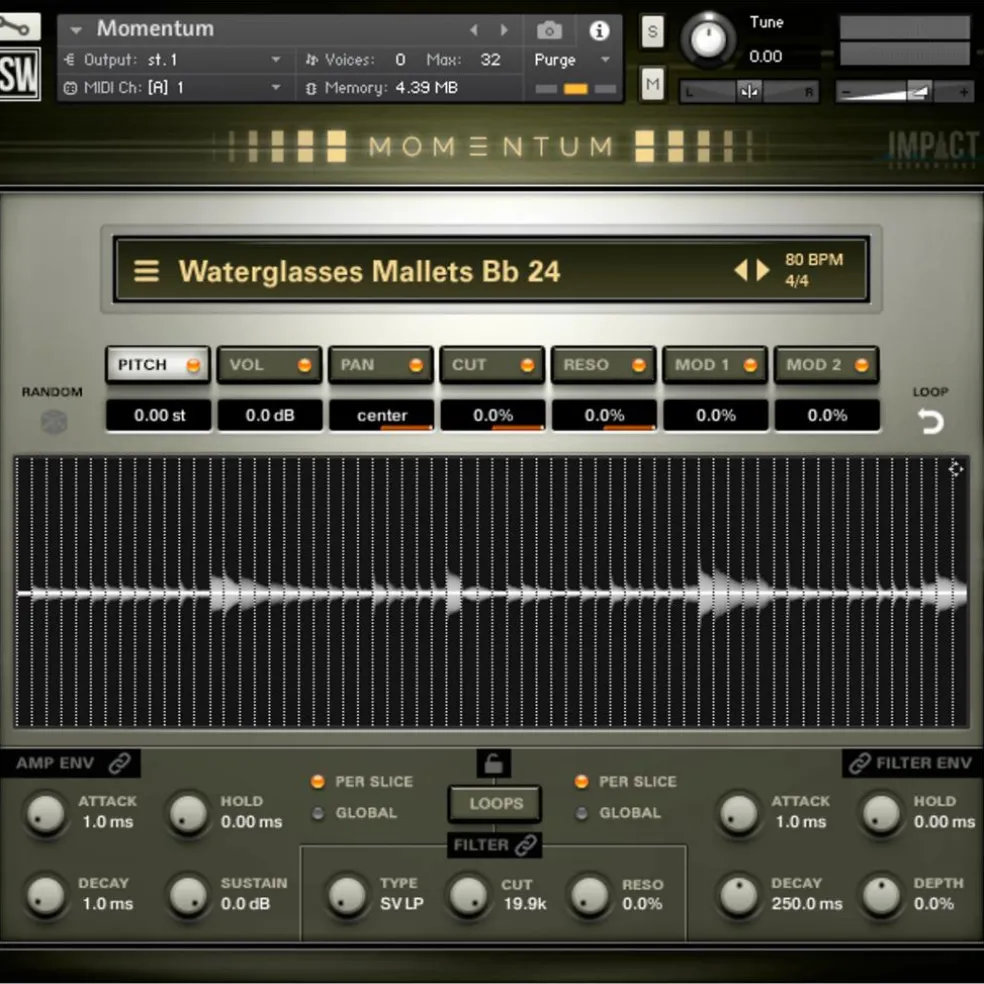The width and height of the screenshot is (984, 984).
Task: Go to previous instrument arrow in header
Action: [x=474, y=29]
